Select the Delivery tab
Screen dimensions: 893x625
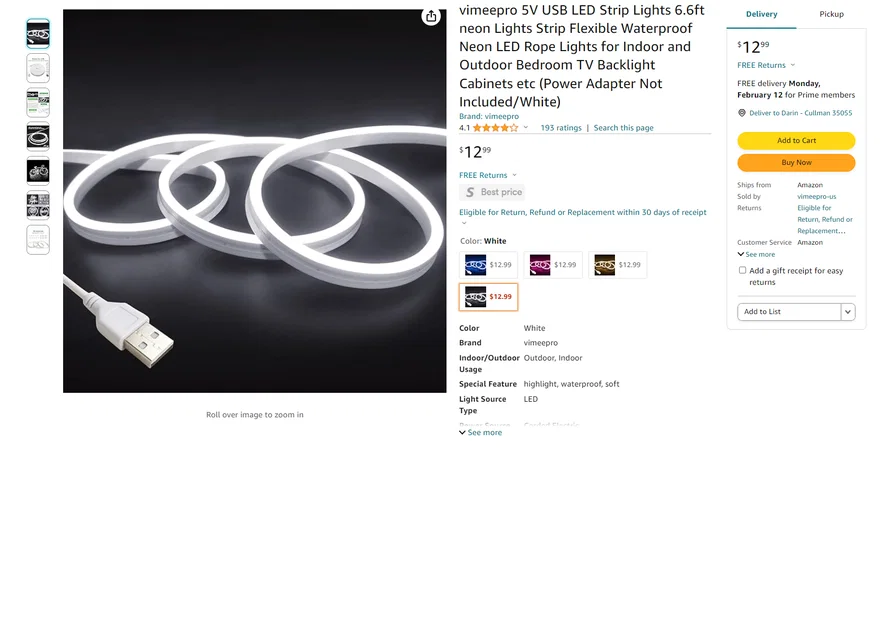(761, 14)
